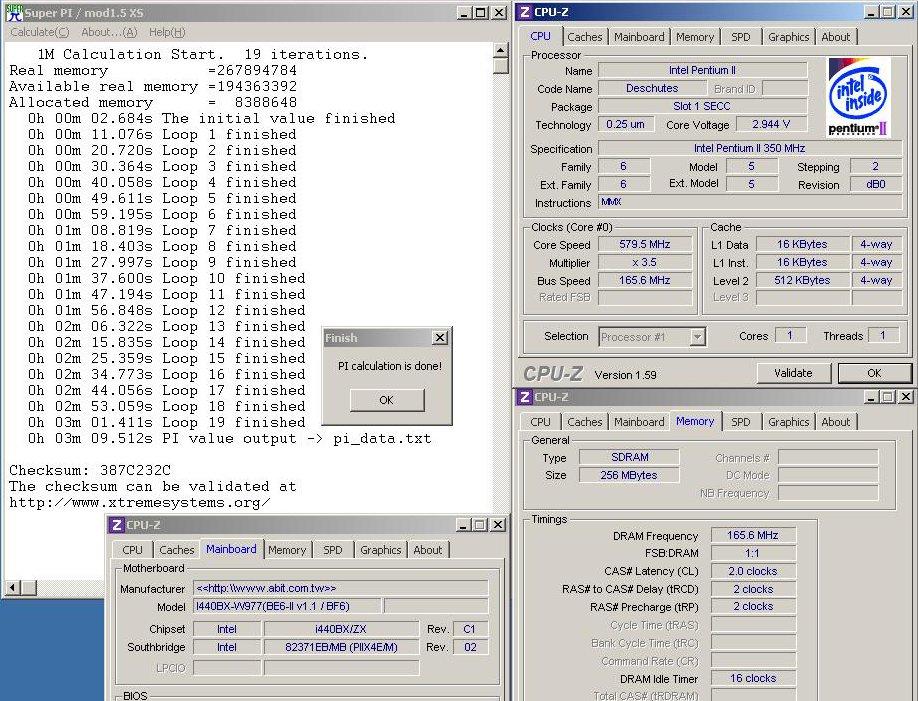Click Model I440BX-W977 field

click(287, 606)
